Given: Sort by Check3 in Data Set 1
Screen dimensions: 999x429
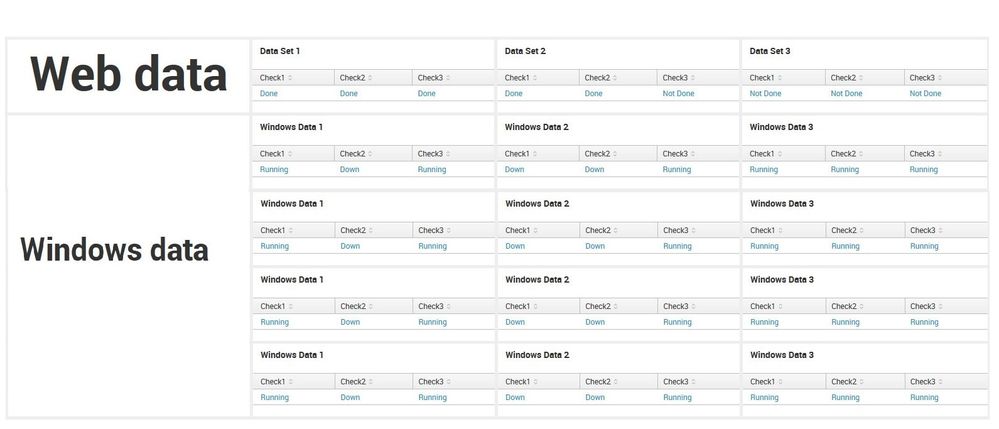Looking at the screenshot, I should tap(448, 78).
